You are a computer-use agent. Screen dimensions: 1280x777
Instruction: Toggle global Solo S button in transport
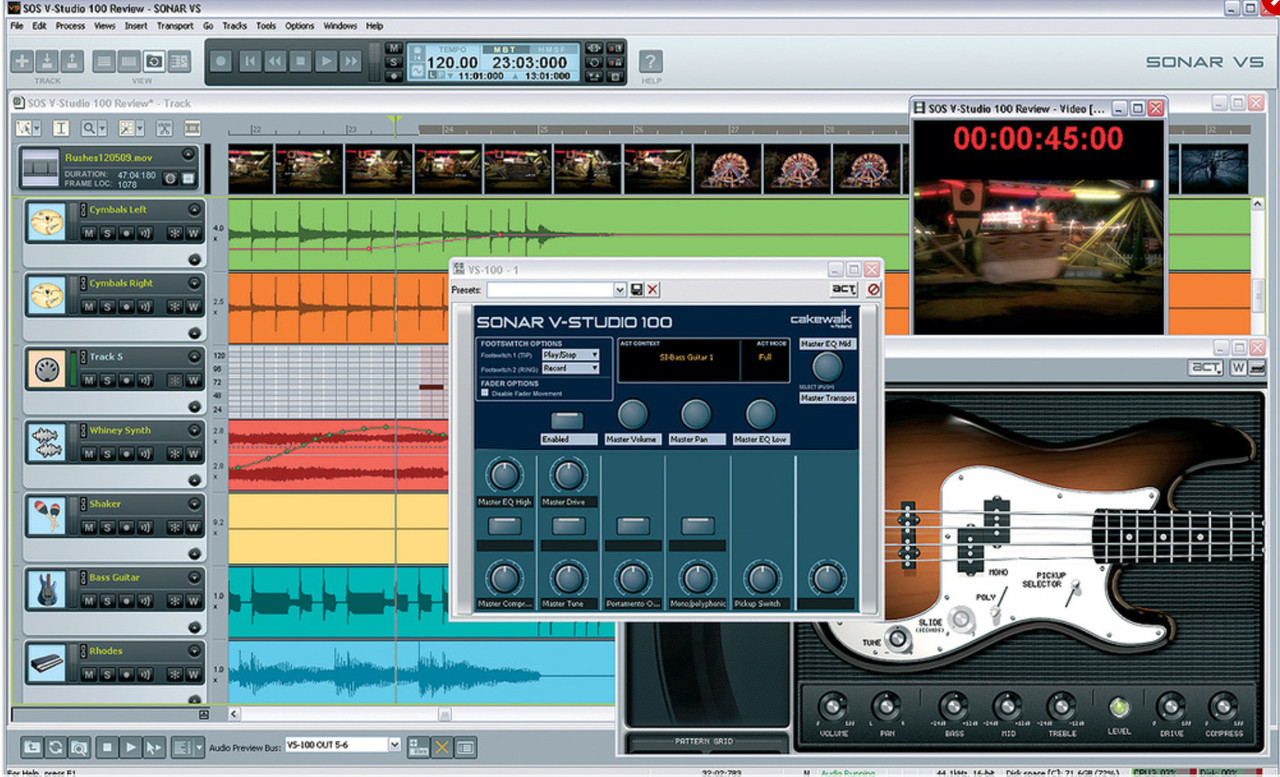tap(394, 62)
